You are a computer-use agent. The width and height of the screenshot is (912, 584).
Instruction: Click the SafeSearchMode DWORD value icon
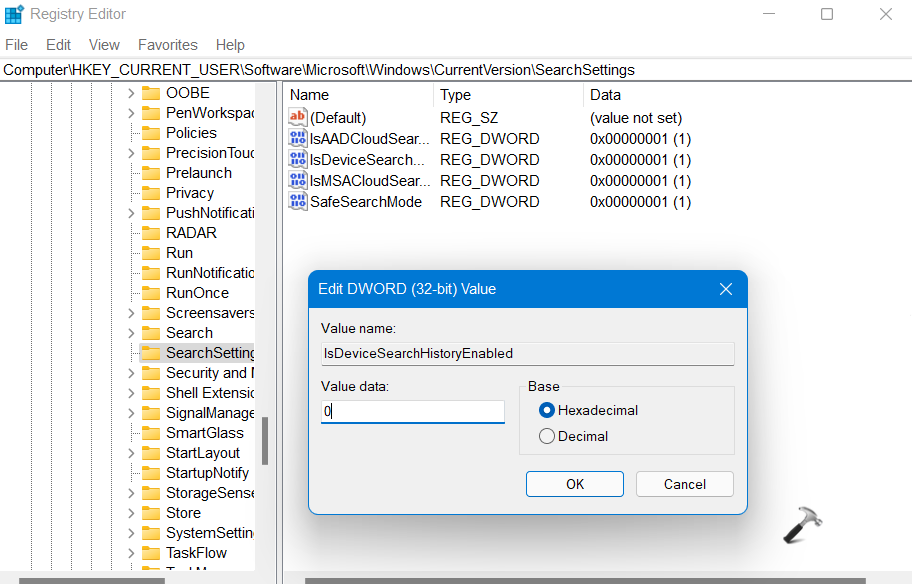click(x=298, y=202)
